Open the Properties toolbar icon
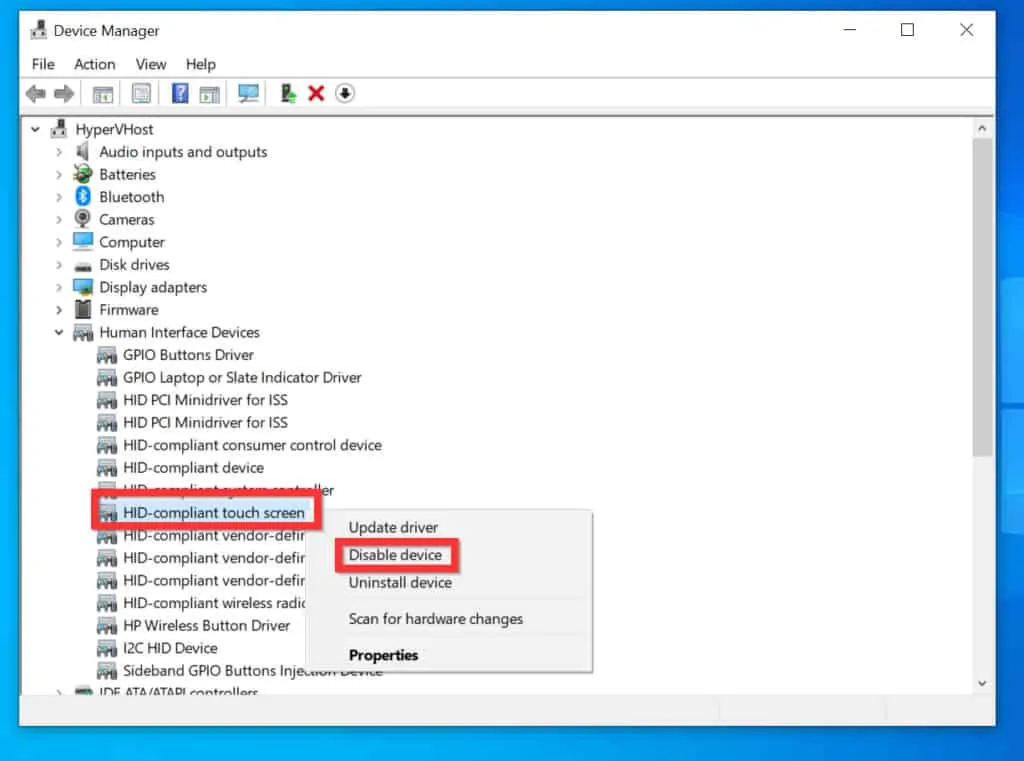The image size is (1024, 761). [141, 93]
